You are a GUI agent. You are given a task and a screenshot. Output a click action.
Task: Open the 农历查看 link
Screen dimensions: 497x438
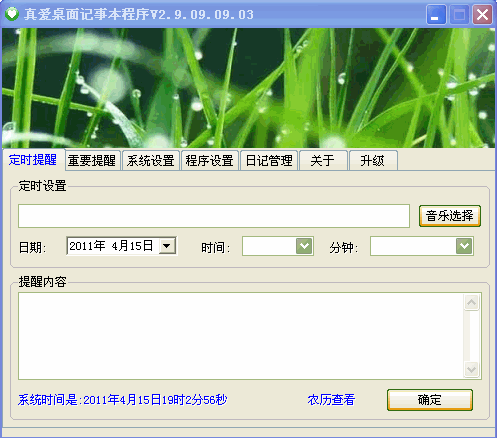coord(331,399)
